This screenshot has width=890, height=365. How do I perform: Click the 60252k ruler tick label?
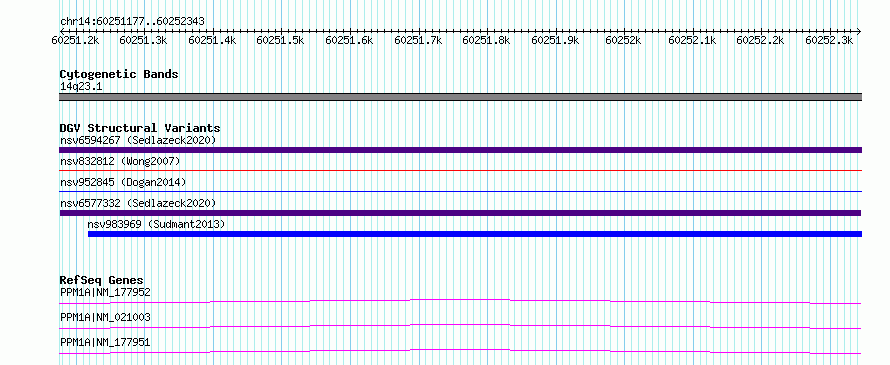click(x=624, y=40)
